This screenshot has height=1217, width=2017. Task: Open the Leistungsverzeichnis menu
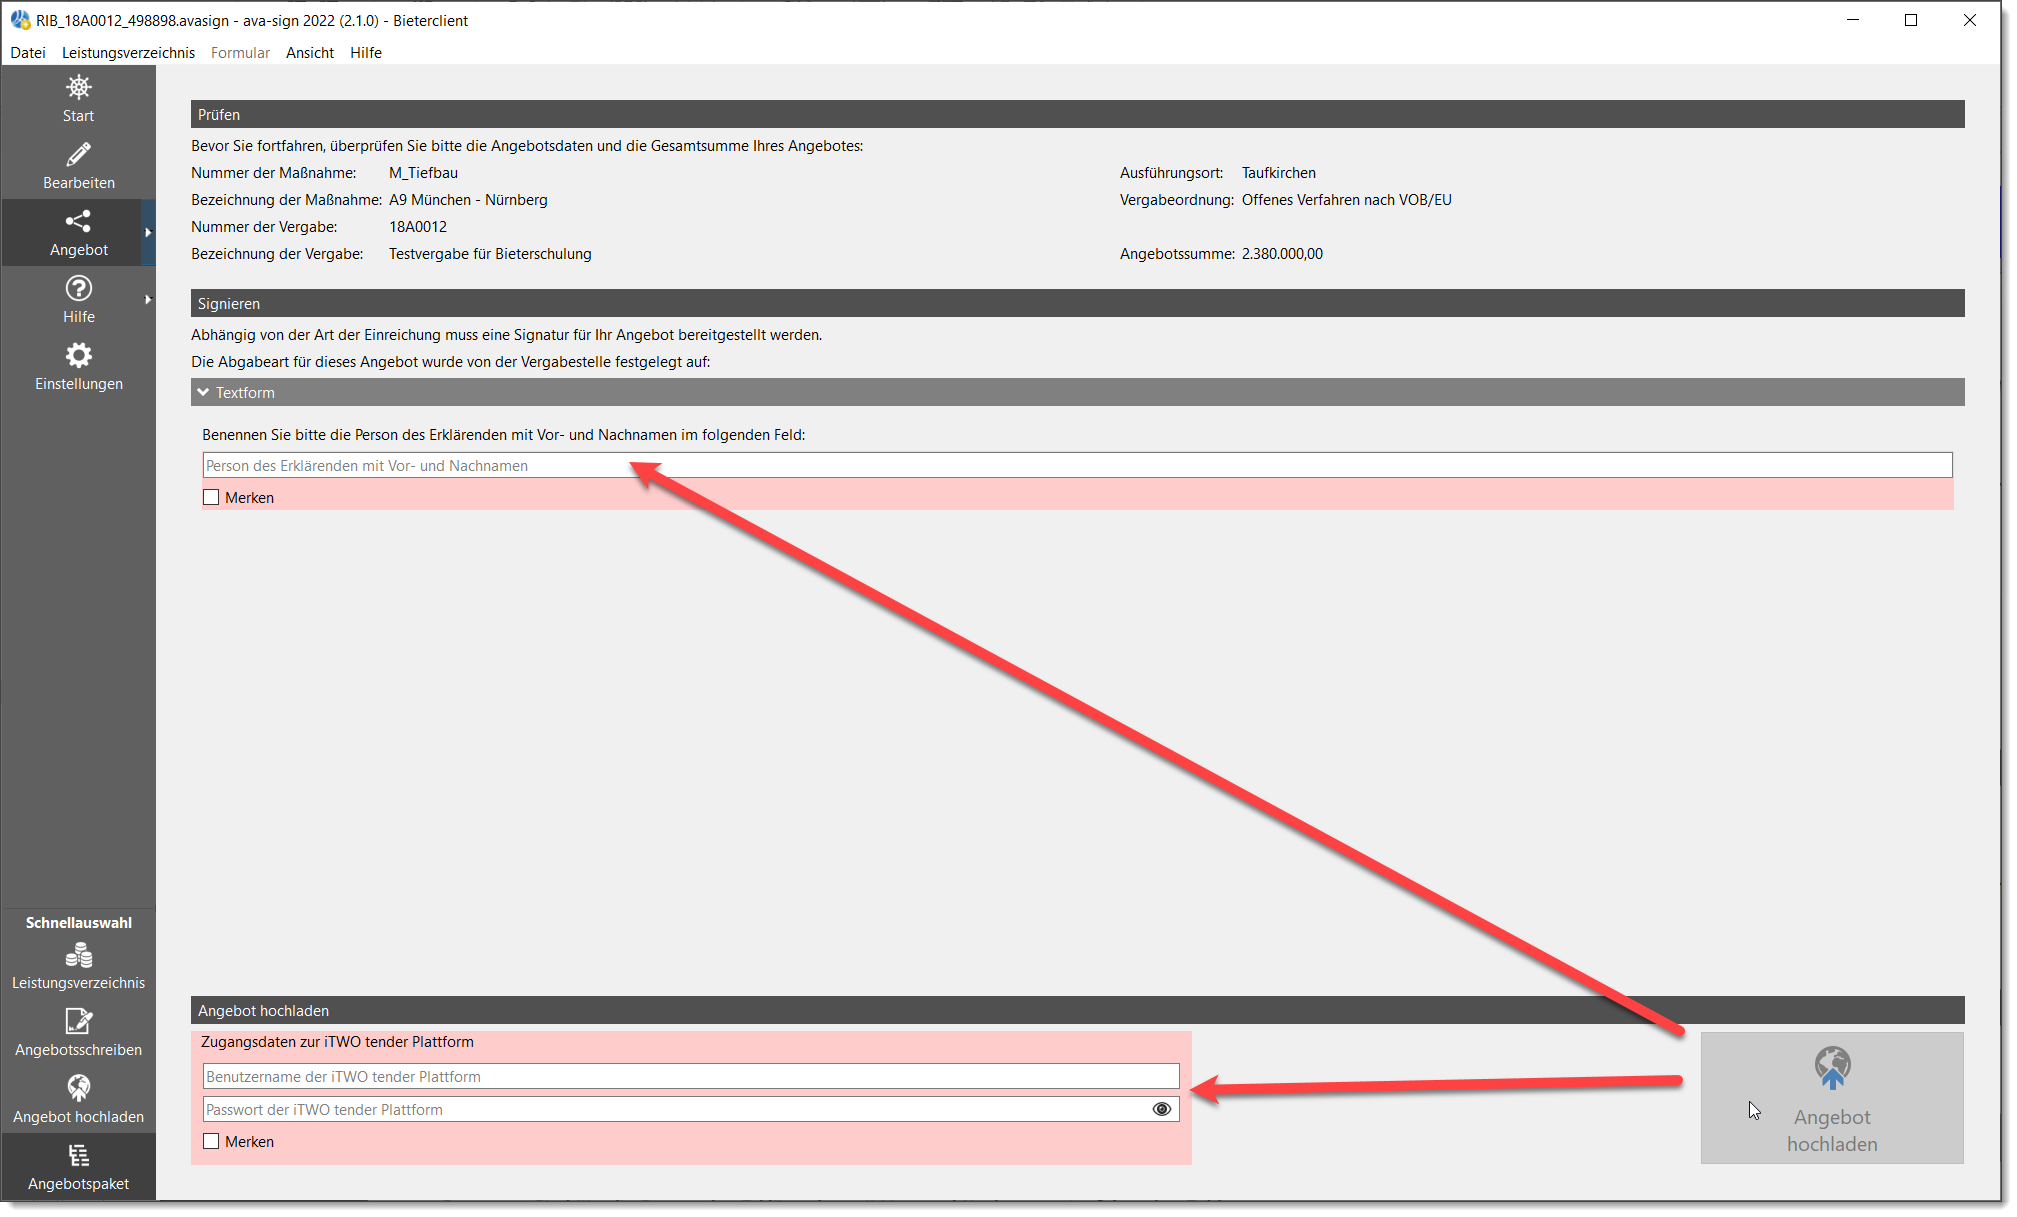(x=128, y=52)
